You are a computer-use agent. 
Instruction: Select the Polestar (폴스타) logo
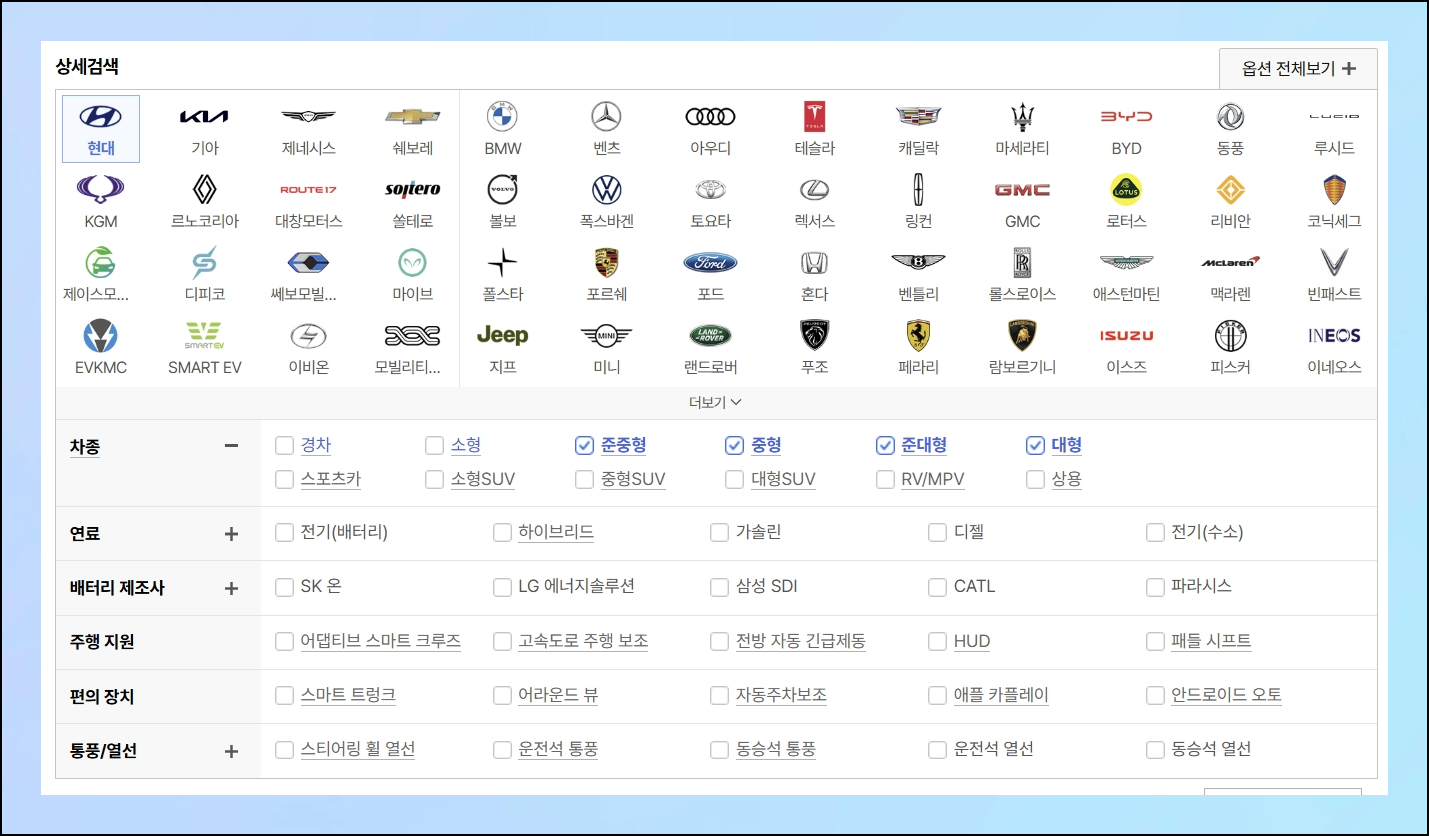(x=502, y=262)
